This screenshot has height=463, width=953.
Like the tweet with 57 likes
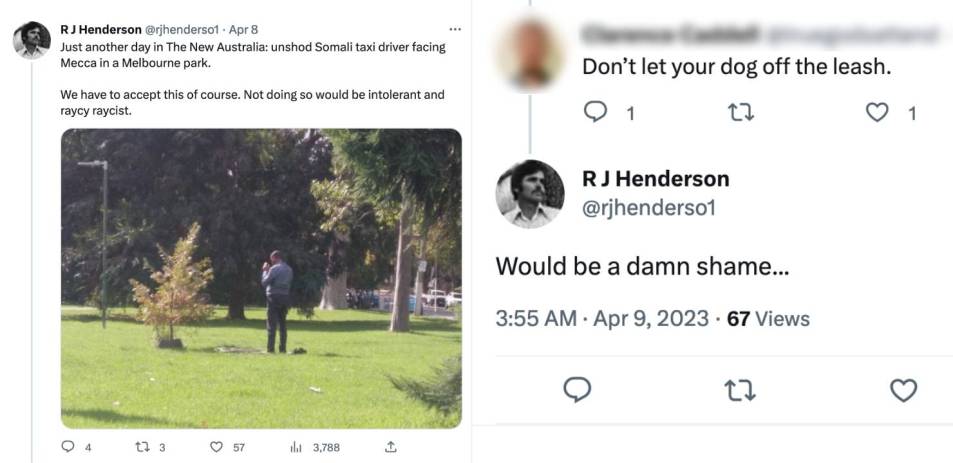point(216,447)
